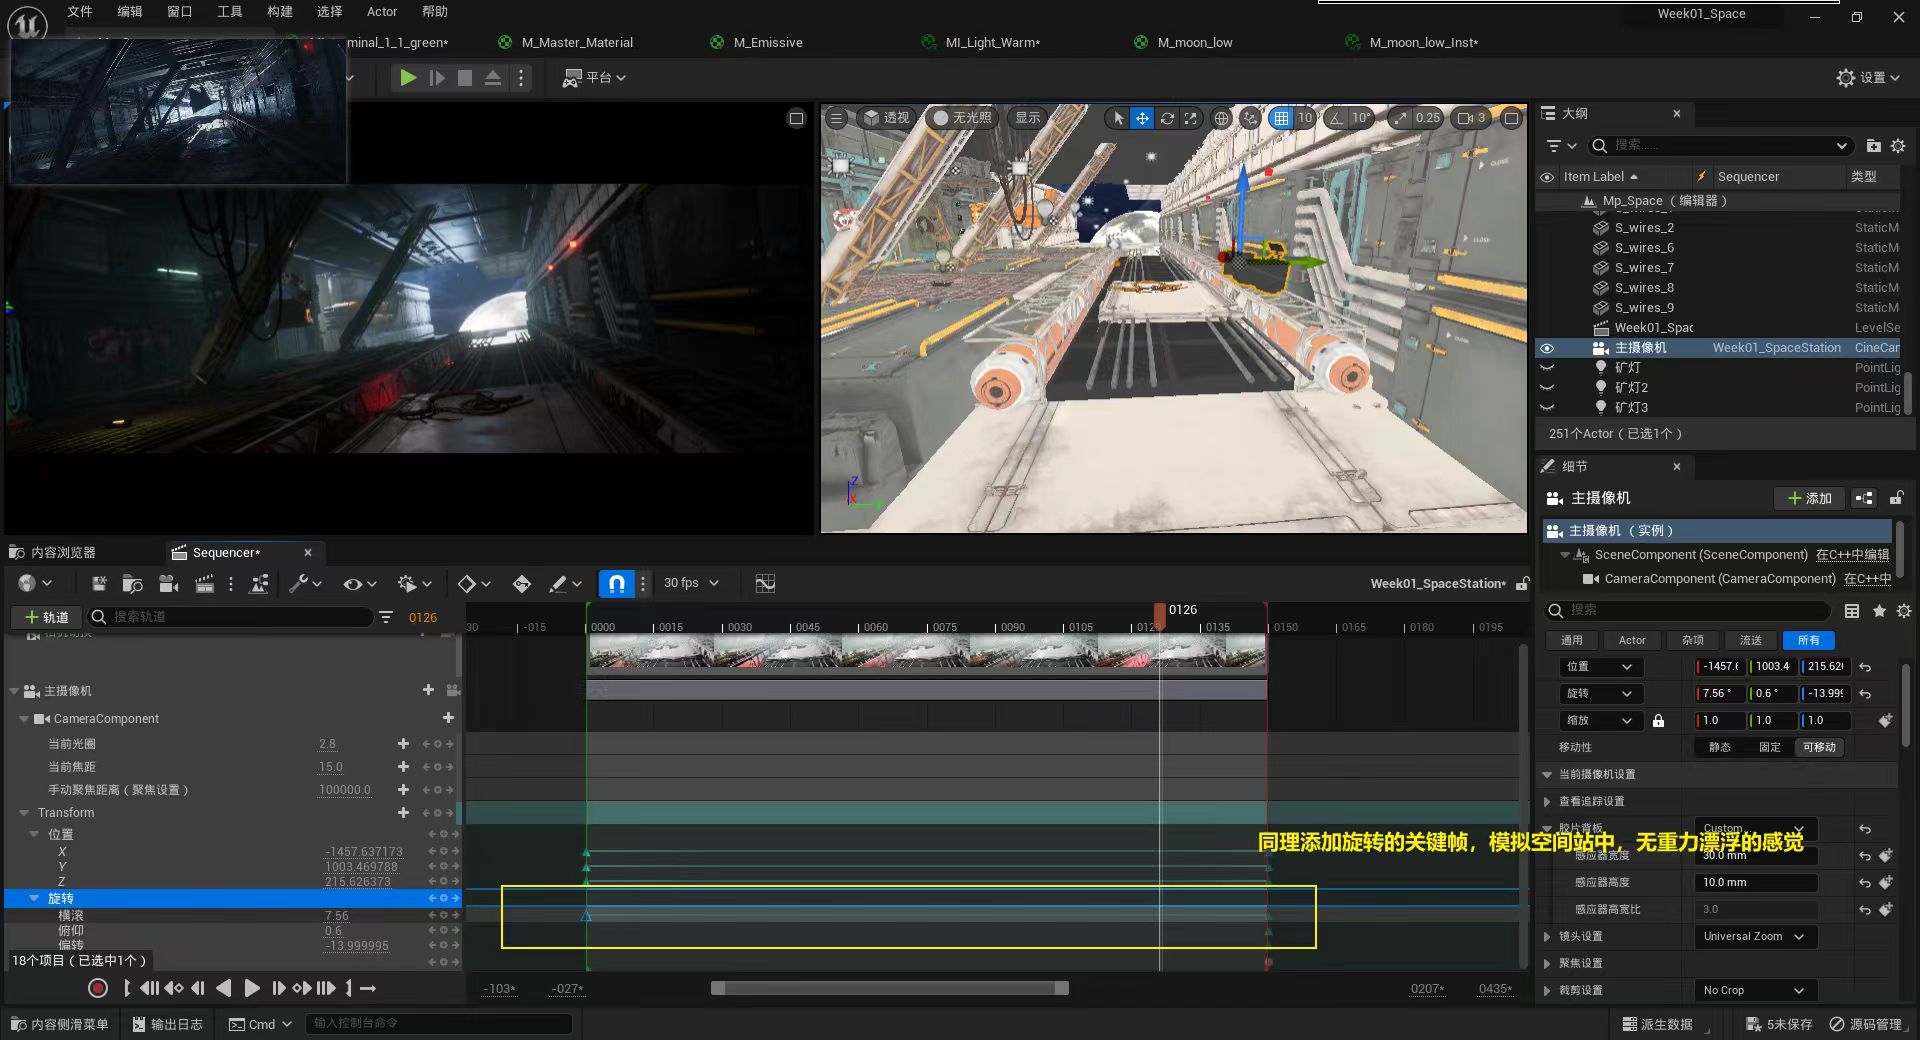Open the 构建 menu
1920x1040 pixels.
tap(280, 12)
